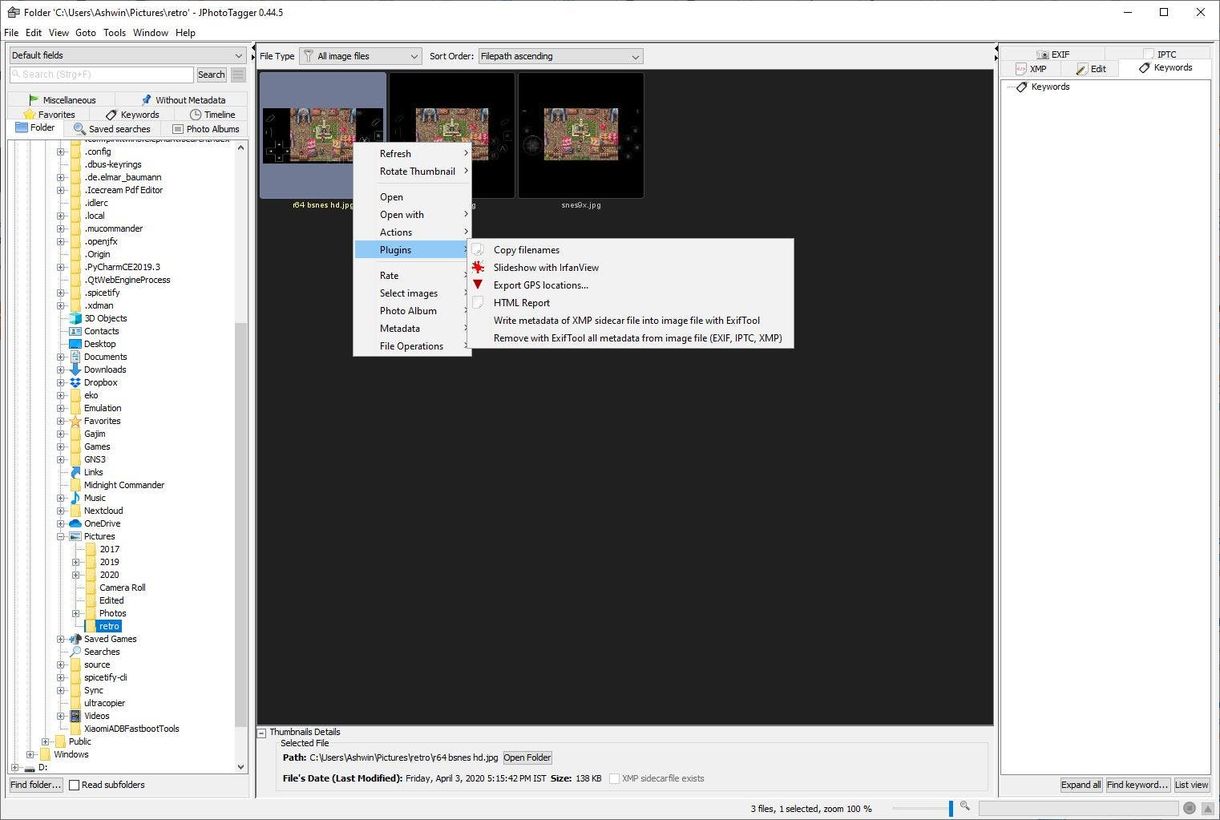Click the Contacts folder icon
1220x820 pixels.
click(x=75, y=331)
